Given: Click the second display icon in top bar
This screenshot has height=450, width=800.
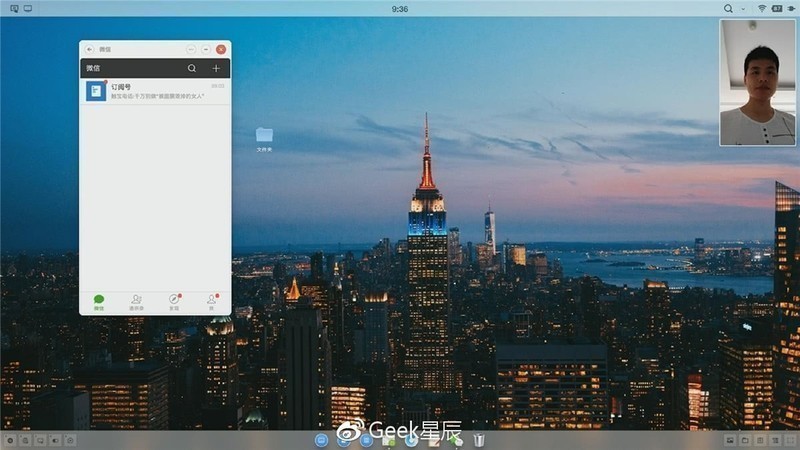Looking at the screenshot, I should (28, 9).
